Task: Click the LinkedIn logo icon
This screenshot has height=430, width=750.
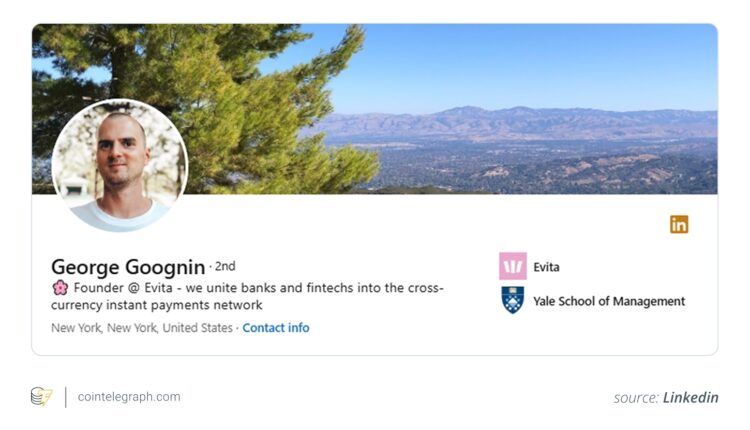Action: (x=679, y=224)
